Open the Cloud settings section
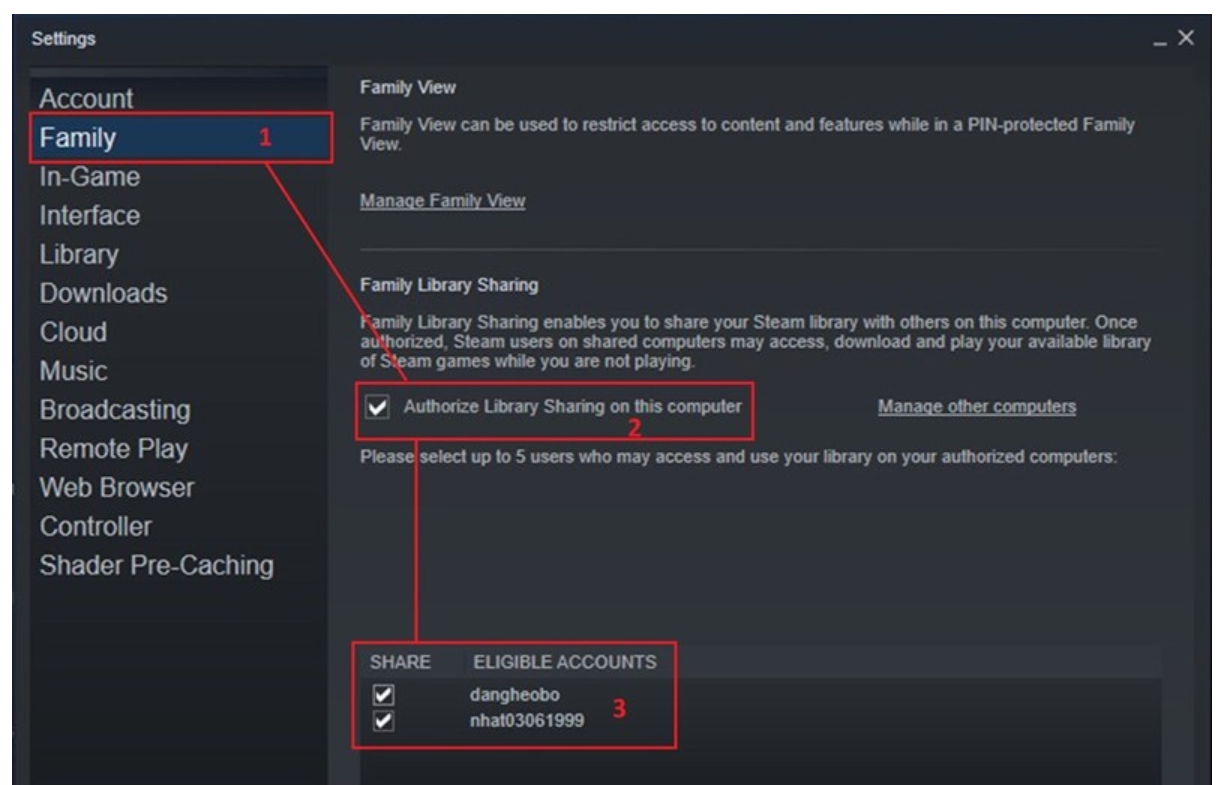Screen dimensions: 1223x785 [73, 332]
